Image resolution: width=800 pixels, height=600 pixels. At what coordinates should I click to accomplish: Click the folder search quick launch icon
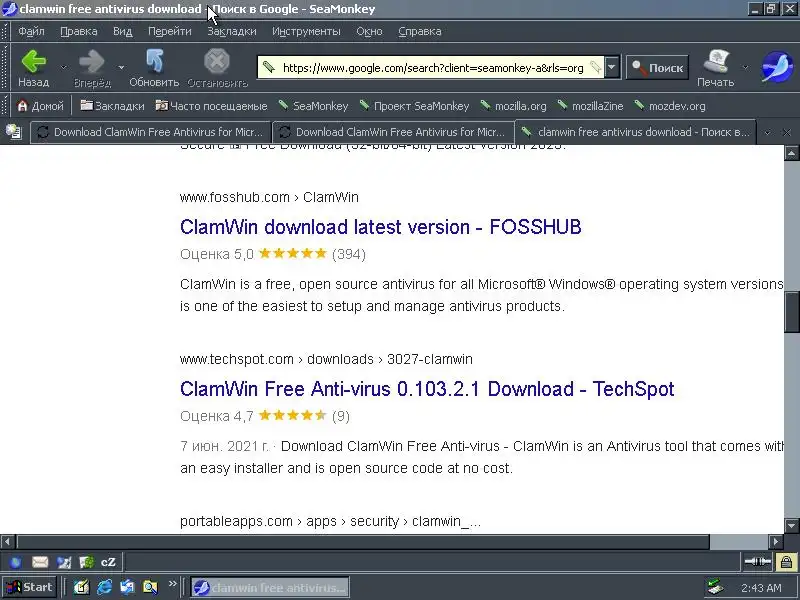click(x=151, y=587)
